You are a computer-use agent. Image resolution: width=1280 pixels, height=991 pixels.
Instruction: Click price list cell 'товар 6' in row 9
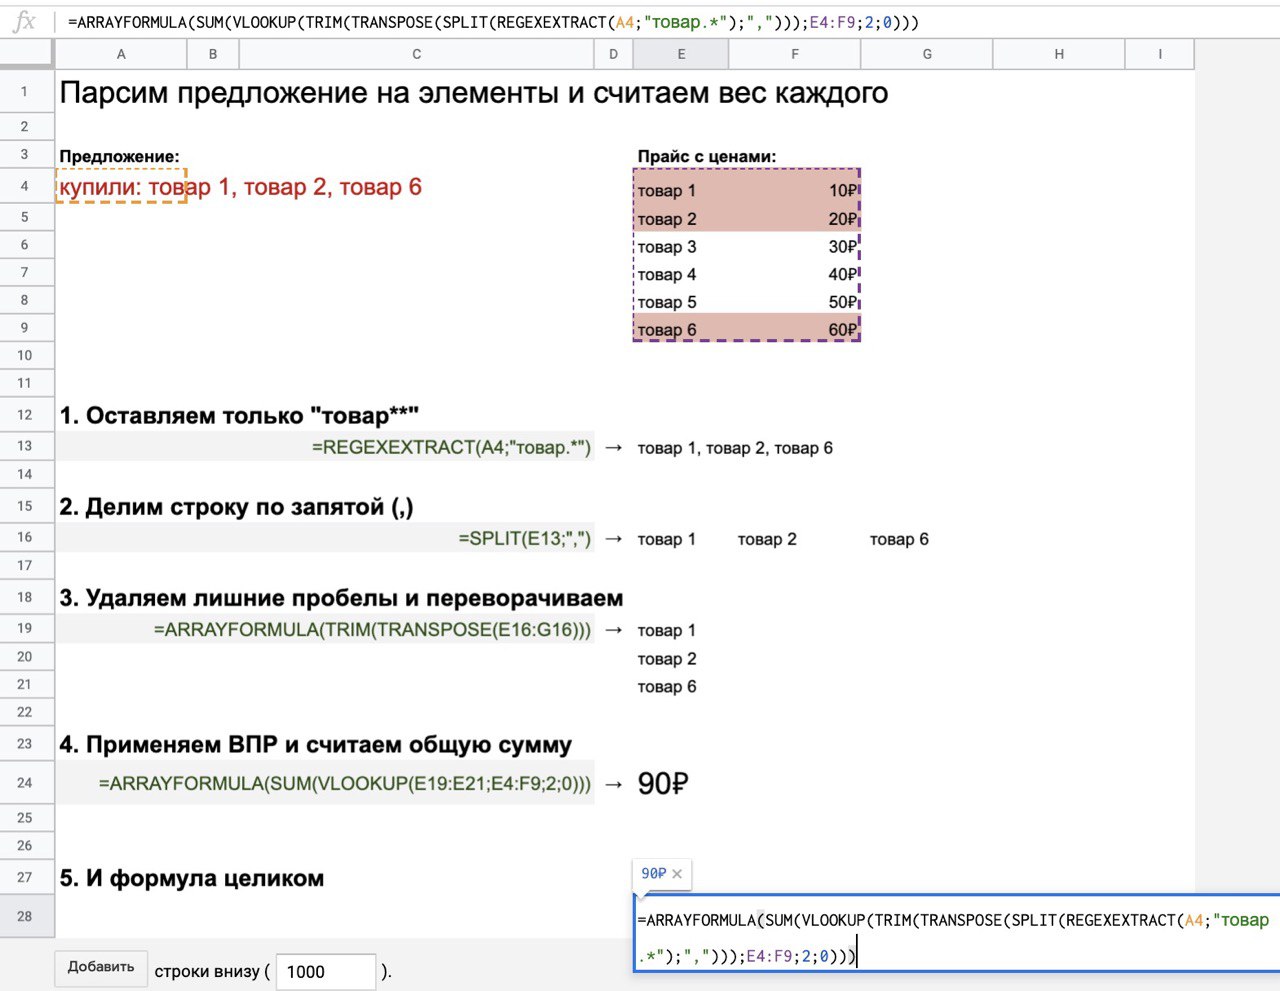click(667, 330)
